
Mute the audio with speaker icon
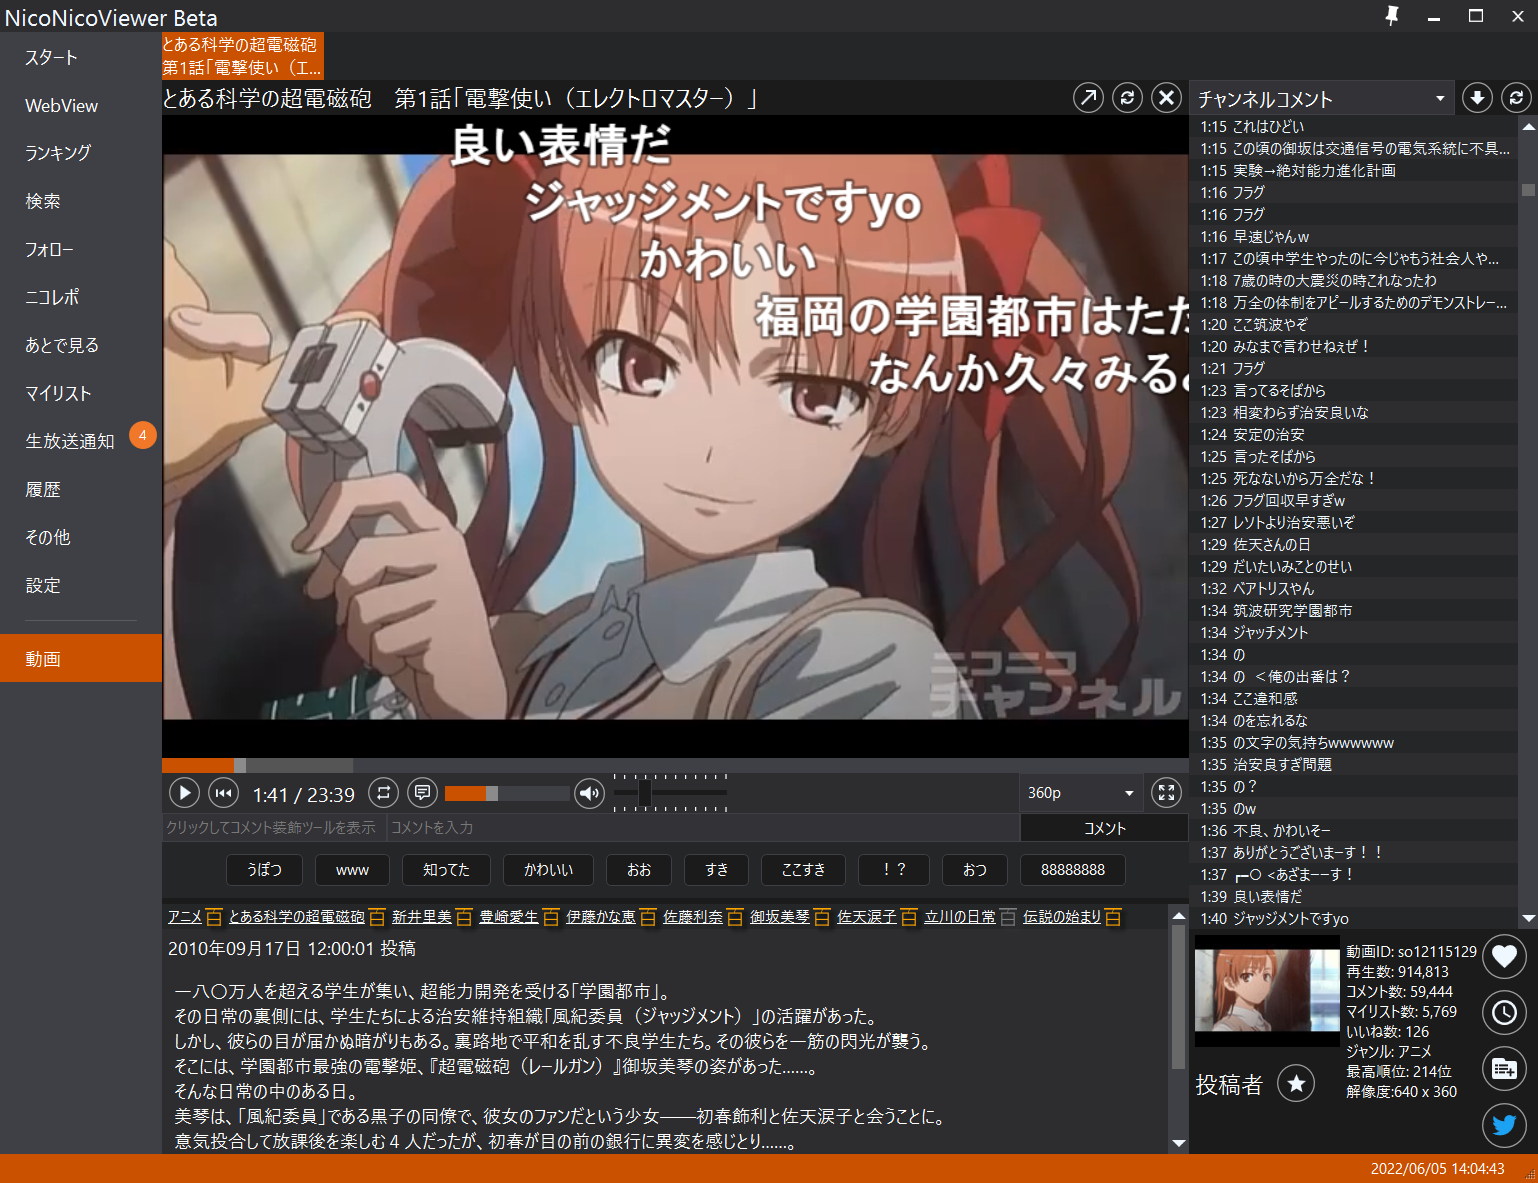pos(590,793)
